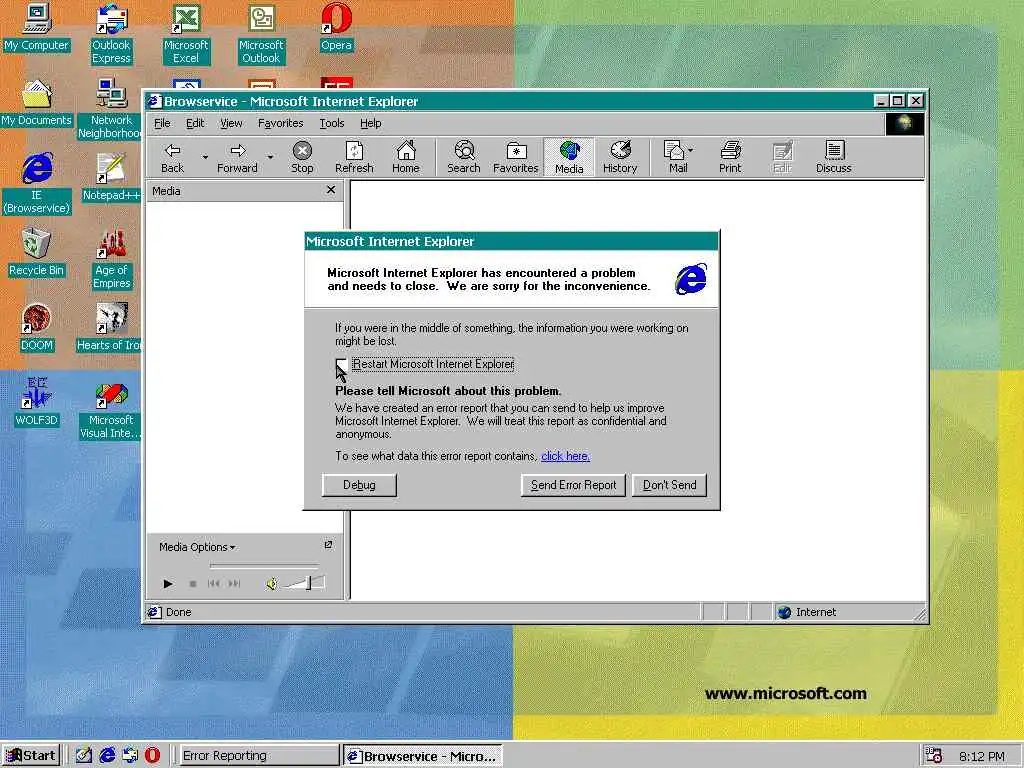1024x768 pixels.
Task: Click the Debug button
Action: (x=359, y=485)
